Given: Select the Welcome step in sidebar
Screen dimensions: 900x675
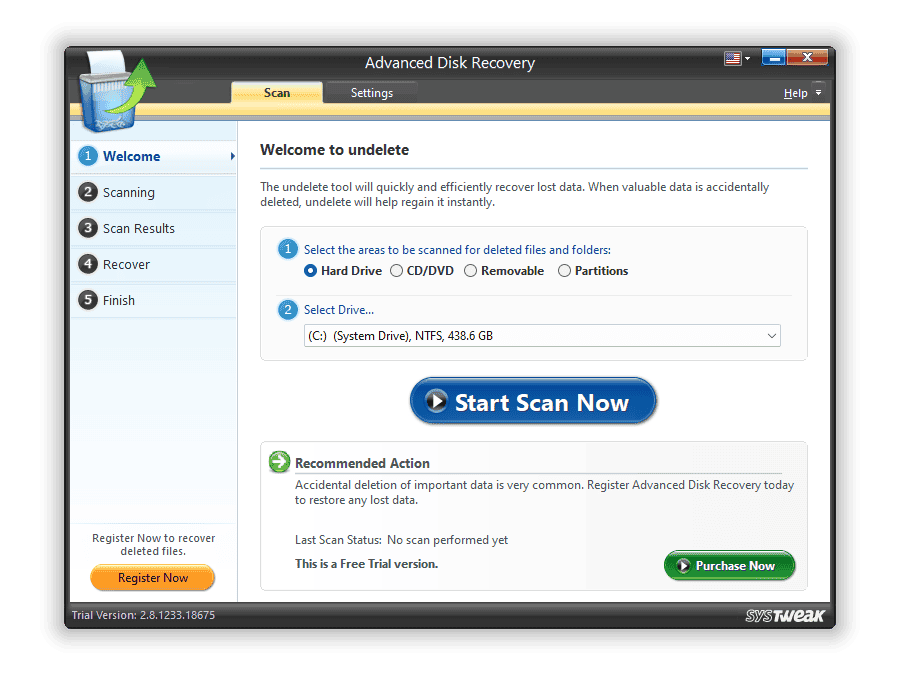Looking at the screenshot, I should click(154, 156).
